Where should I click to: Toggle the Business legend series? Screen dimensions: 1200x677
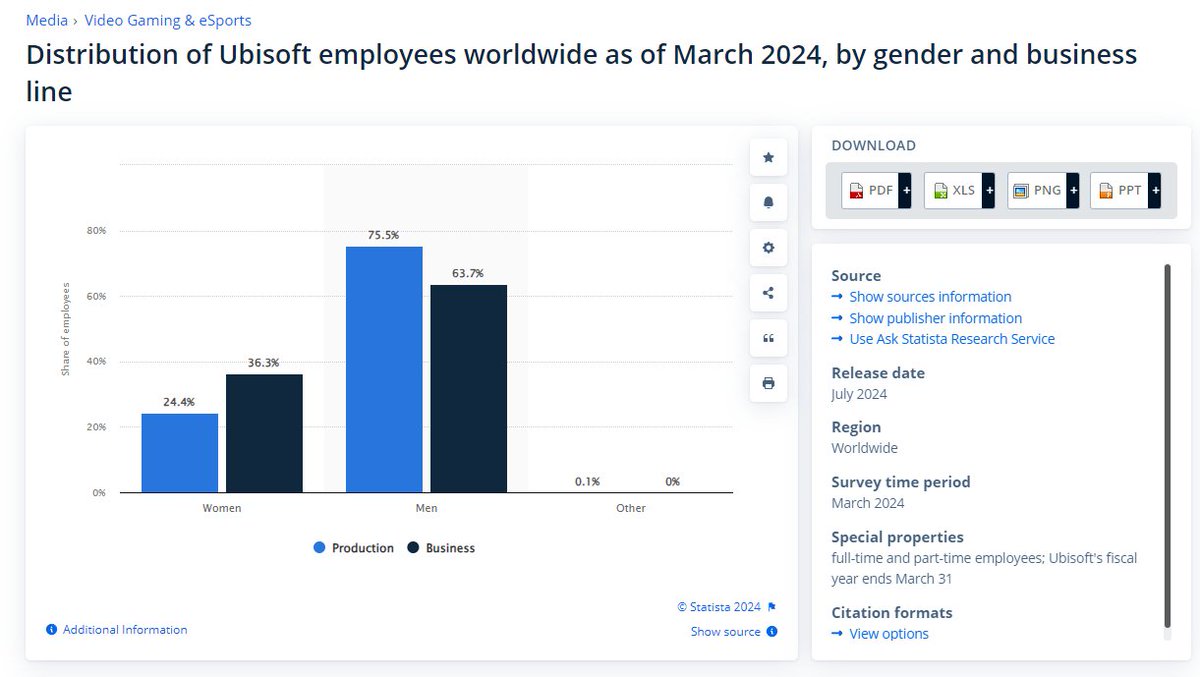tap(441, 548)
